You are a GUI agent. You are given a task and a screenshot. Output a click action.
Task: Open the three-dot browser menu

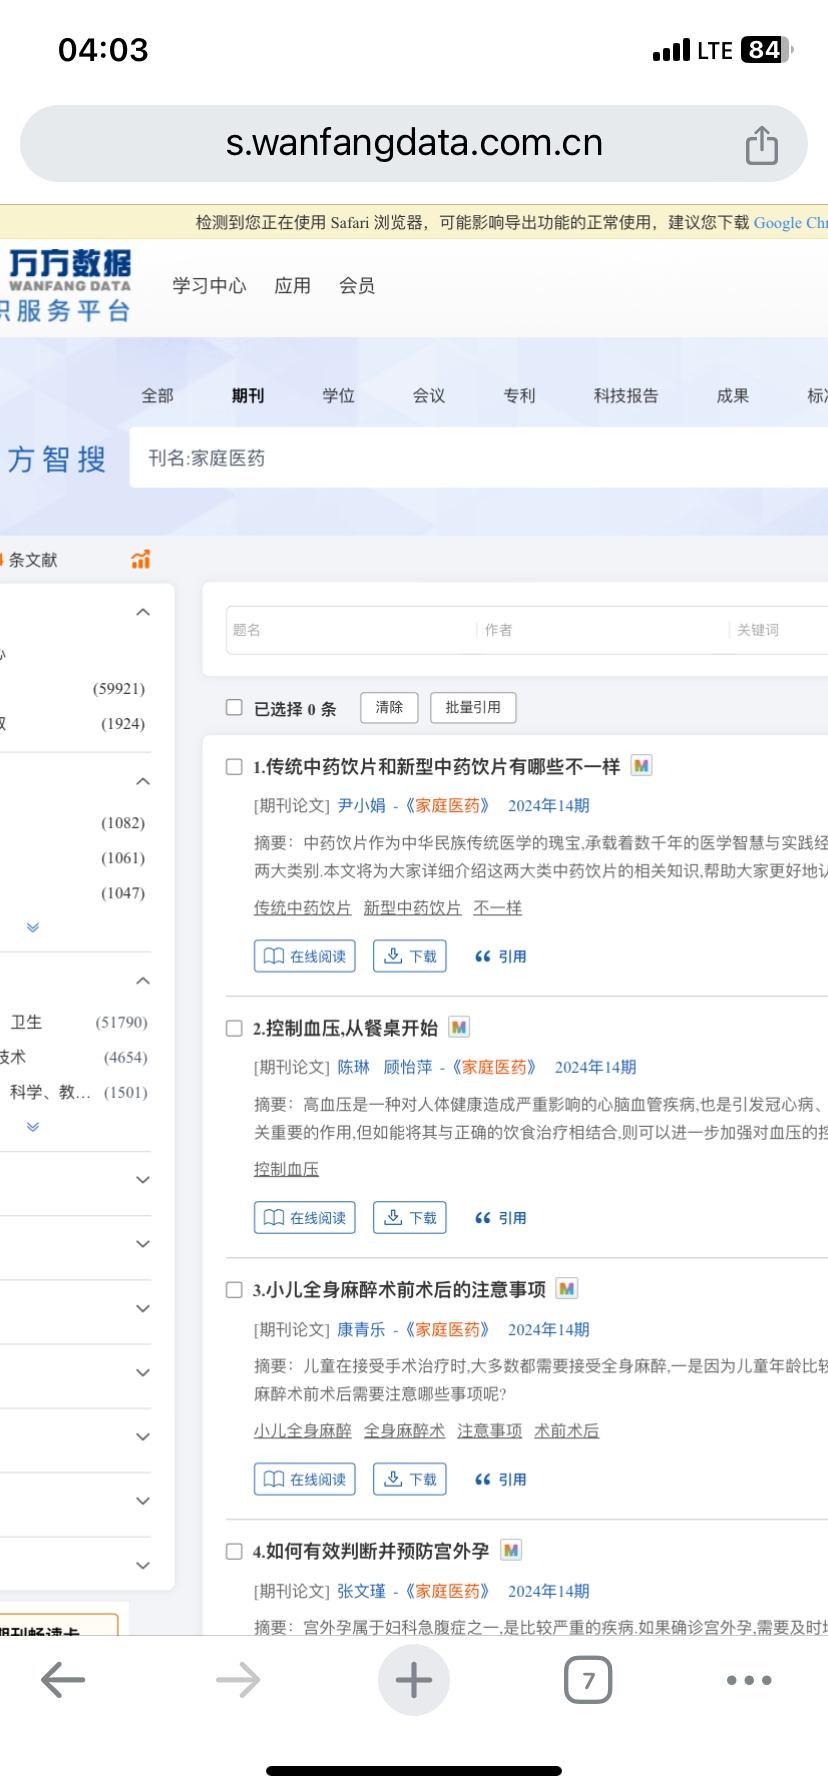click(749, 1680)
